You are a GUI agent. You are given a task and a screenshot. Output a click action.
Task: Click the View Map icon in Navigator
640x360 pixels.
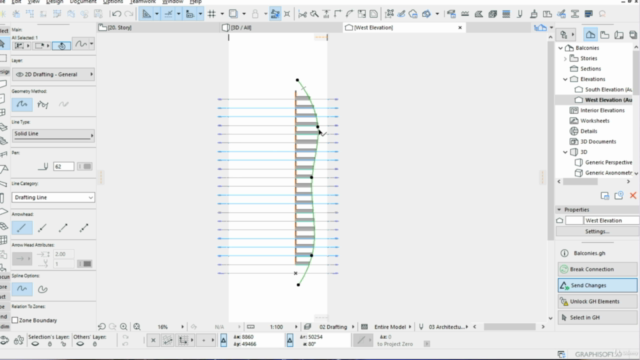[604, 35]
